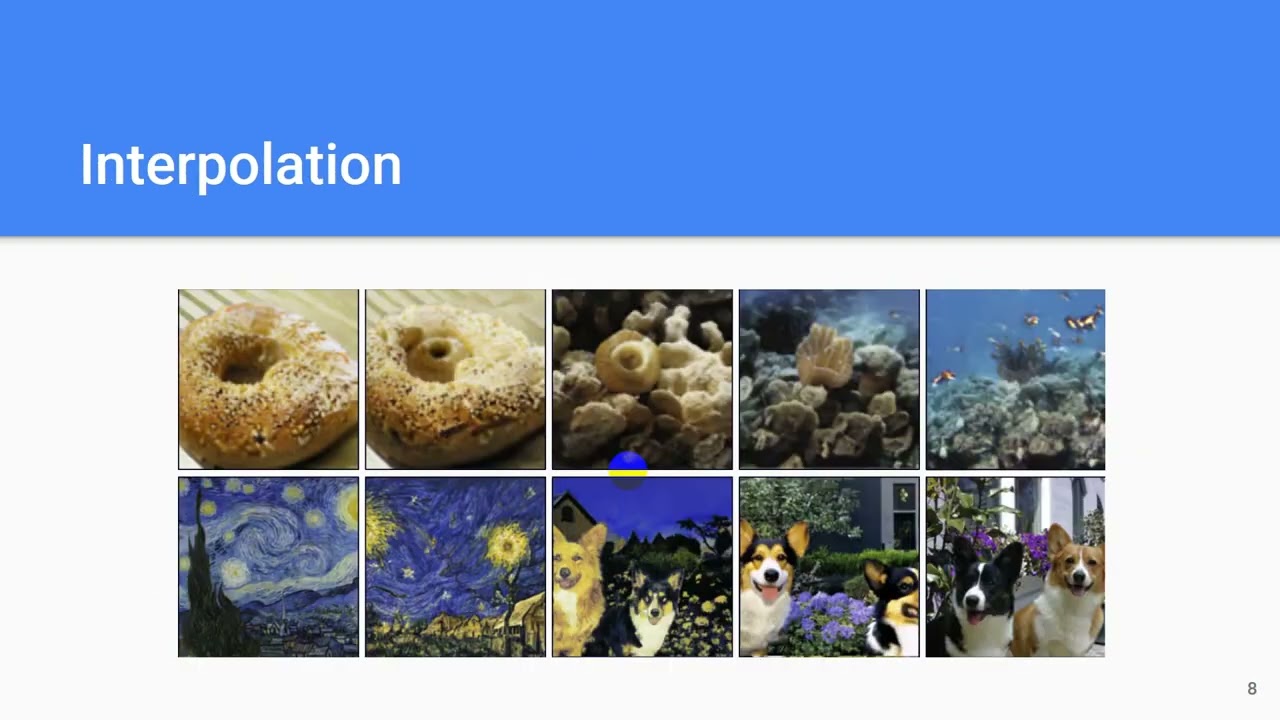Click the slide number 8

(1252, 688)
